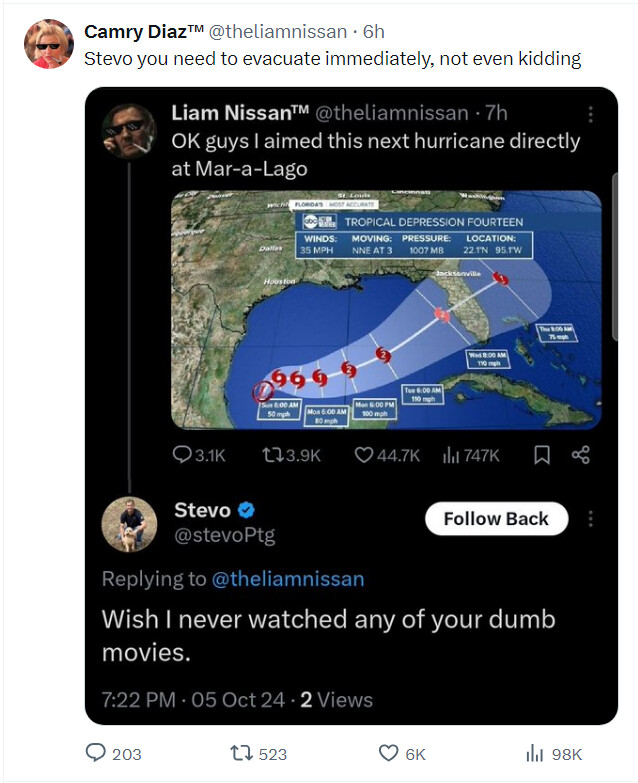Image resolution: width=638 pixels, height=783 pixels.
Task: Click the outer tweet reply icon
Action: coord(96,752)
